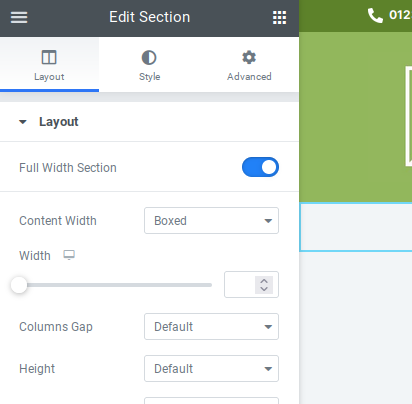Viewport: 412px width, 404px height.
Task: Switch to the Style tab
Action: 149,65
